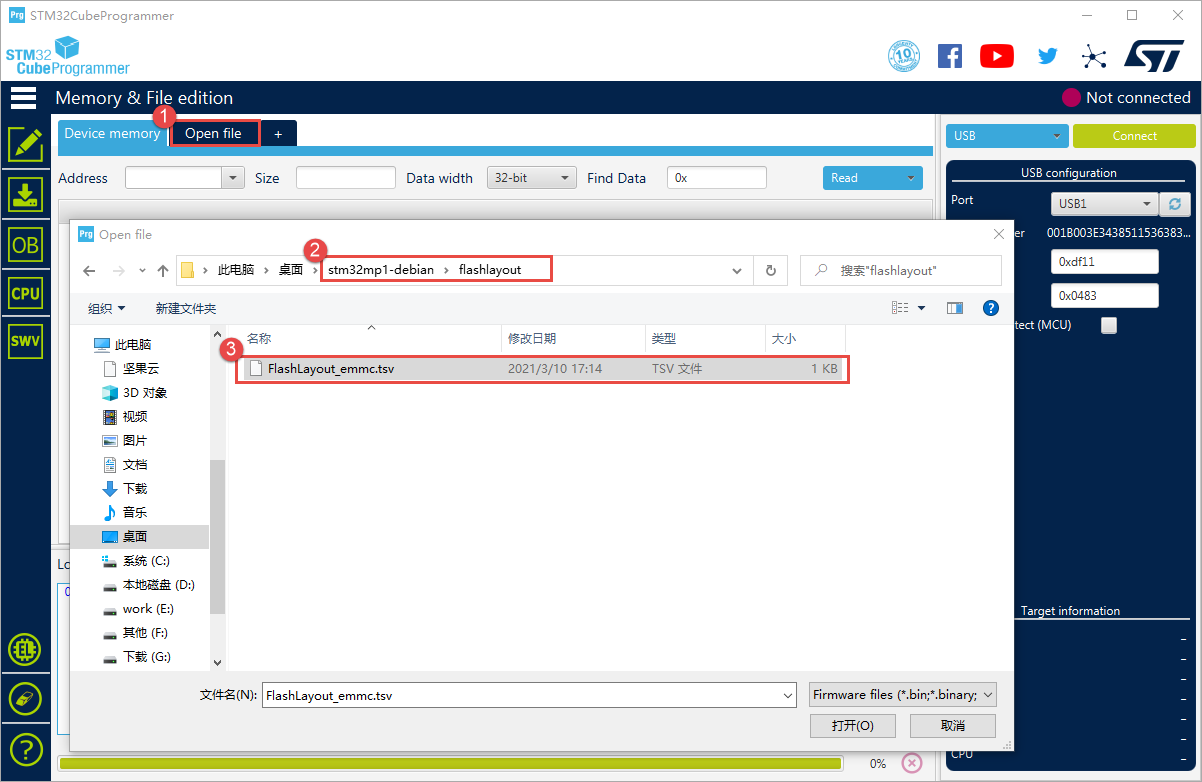The image size is (1202, 782).
Task: Open the USB connection type dropdown
Action: 1006,136
